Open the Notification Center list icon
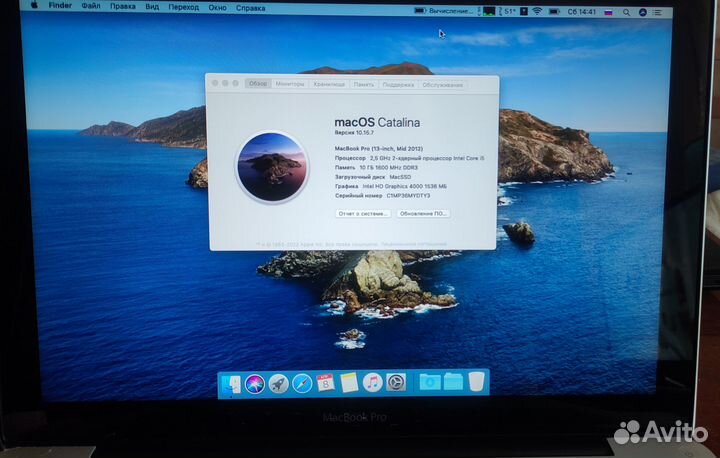The image size is (720, 458). click(x=658, y=13)
